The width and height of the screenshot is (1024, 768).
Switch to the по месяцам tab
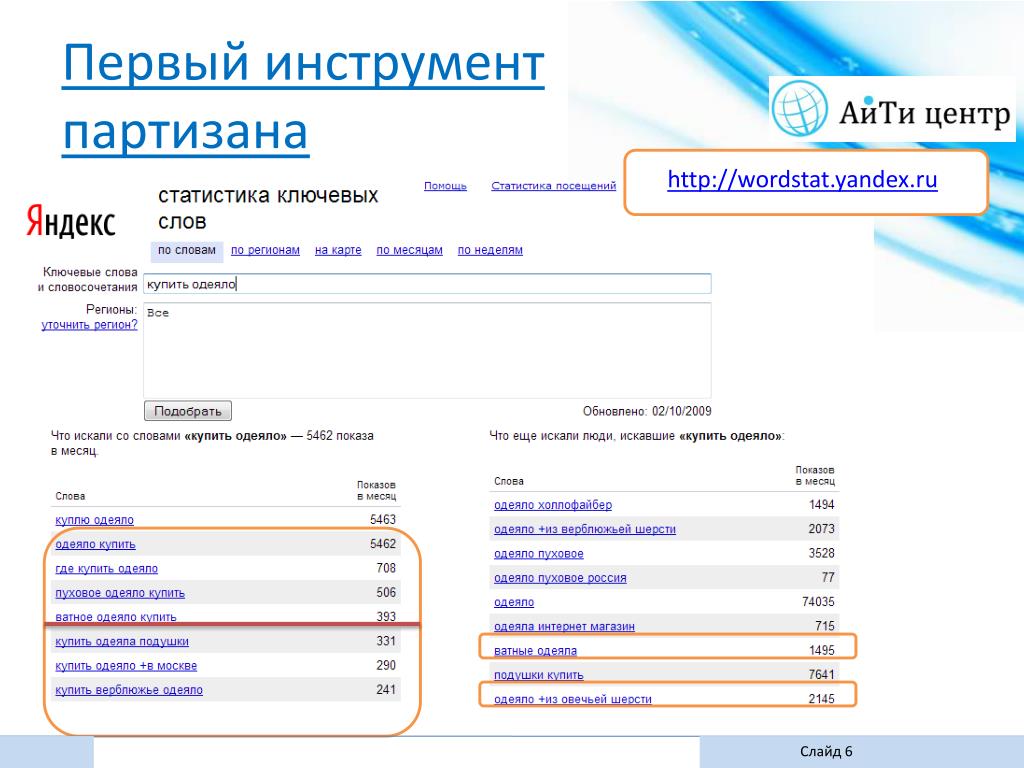tap(409, 250)
